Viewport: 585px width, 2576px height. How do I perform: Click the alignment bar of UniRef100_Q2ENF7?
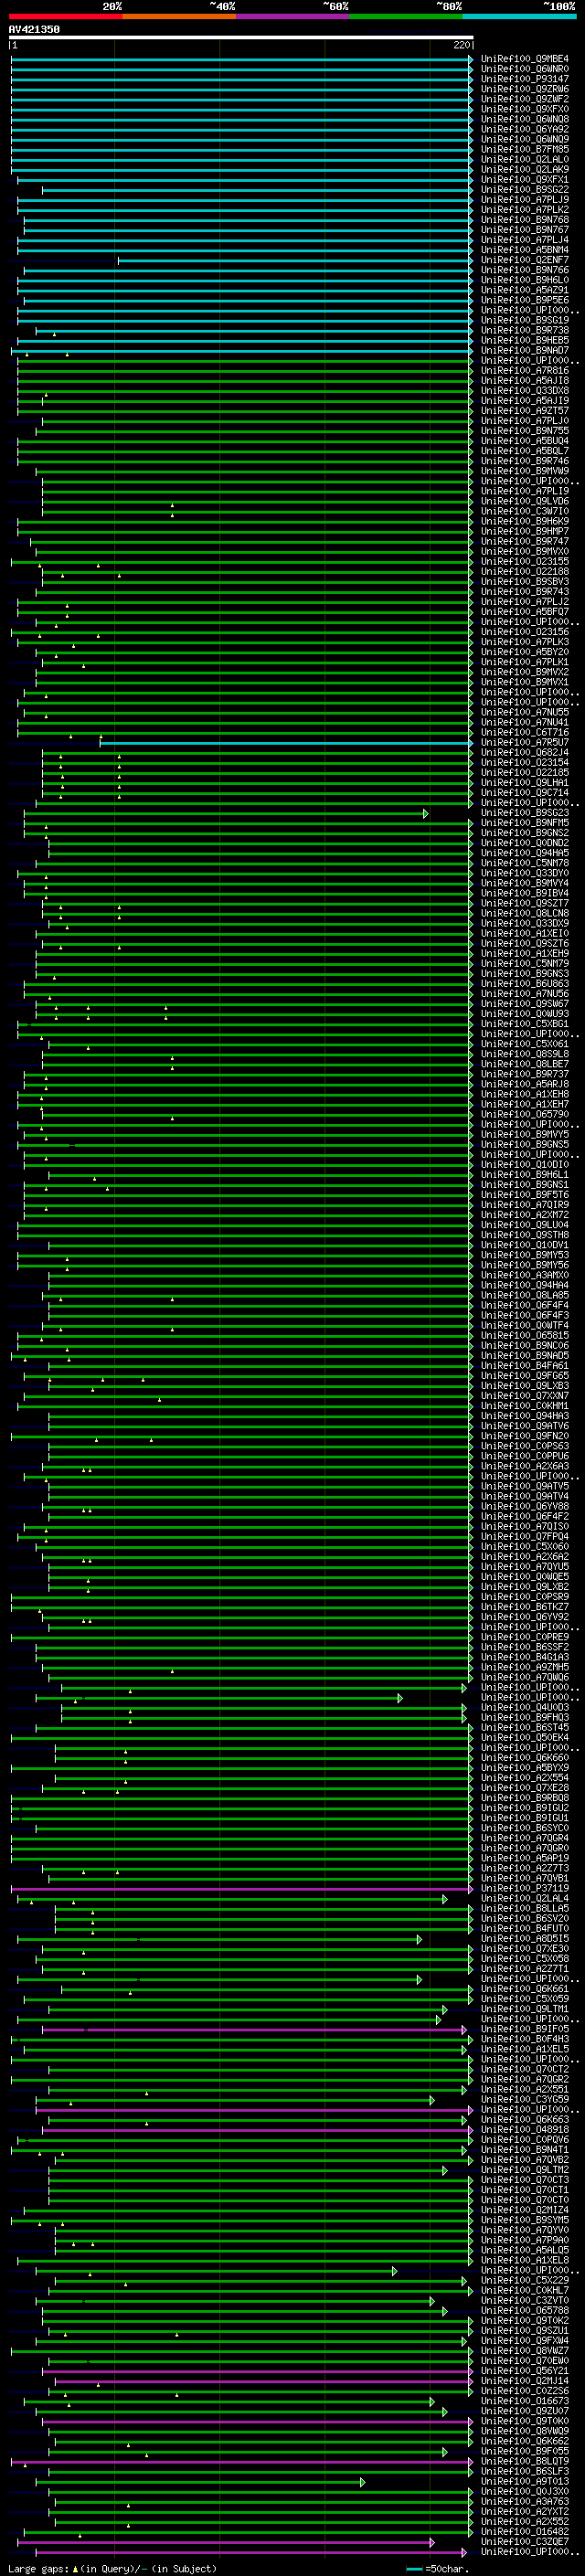[x=294, y=260]
